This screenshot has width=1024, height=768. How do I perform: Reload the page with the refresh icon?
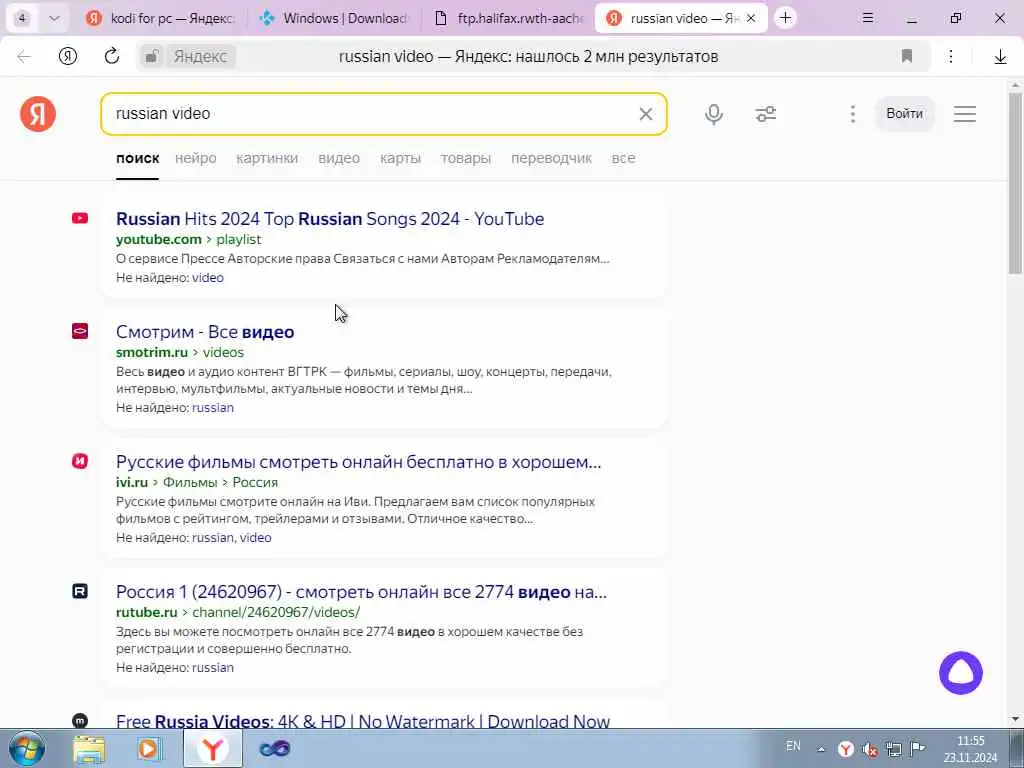click(112, 56)
